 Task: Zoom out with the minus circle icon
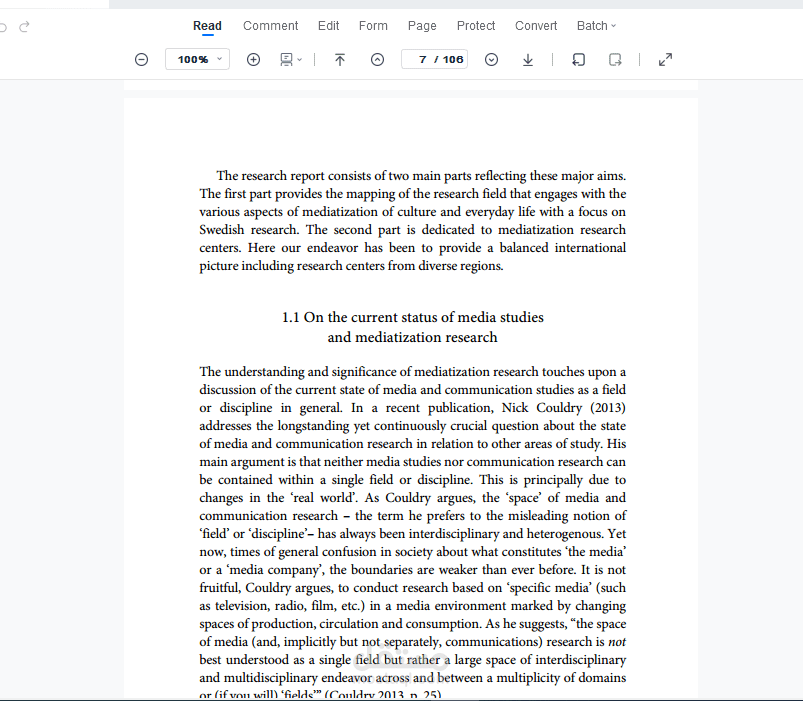click(x=141, y=59)
